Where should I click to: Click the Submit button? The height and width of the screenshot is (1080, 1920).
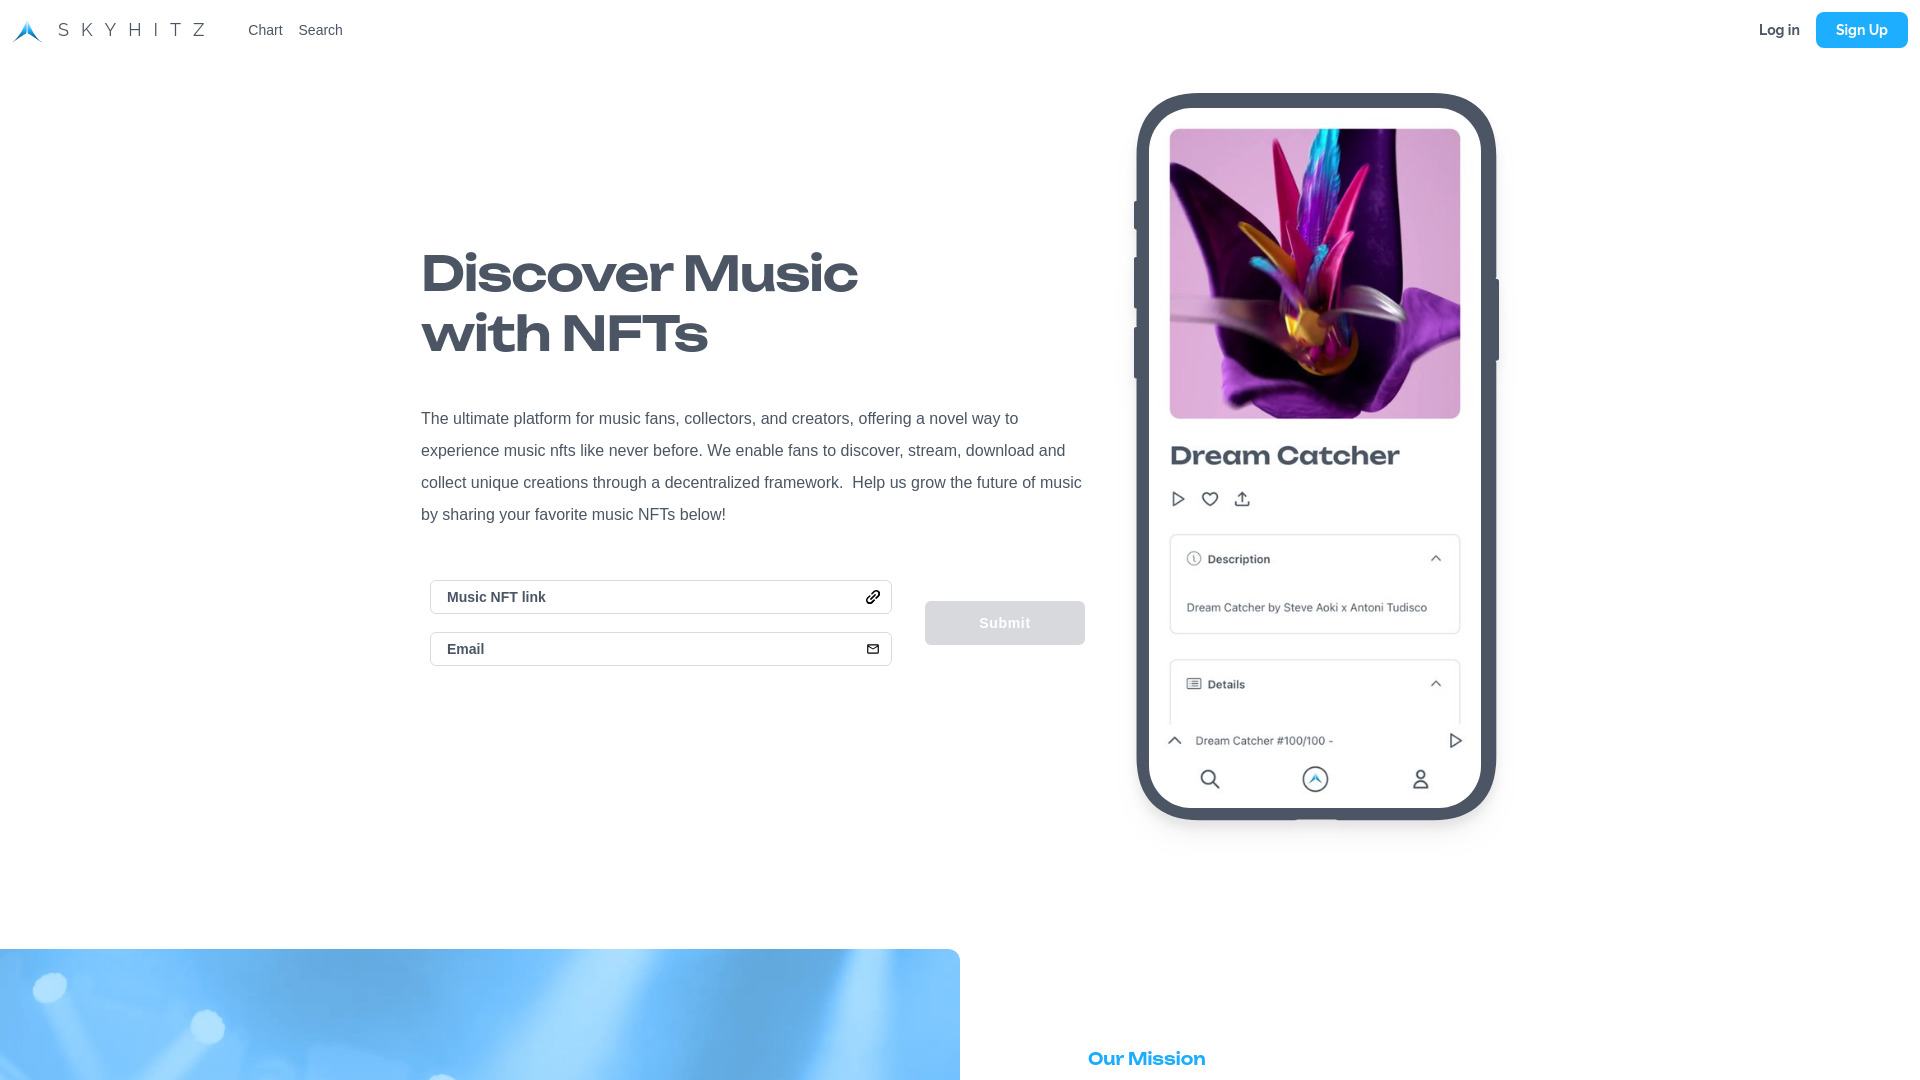coord(1005,622)
